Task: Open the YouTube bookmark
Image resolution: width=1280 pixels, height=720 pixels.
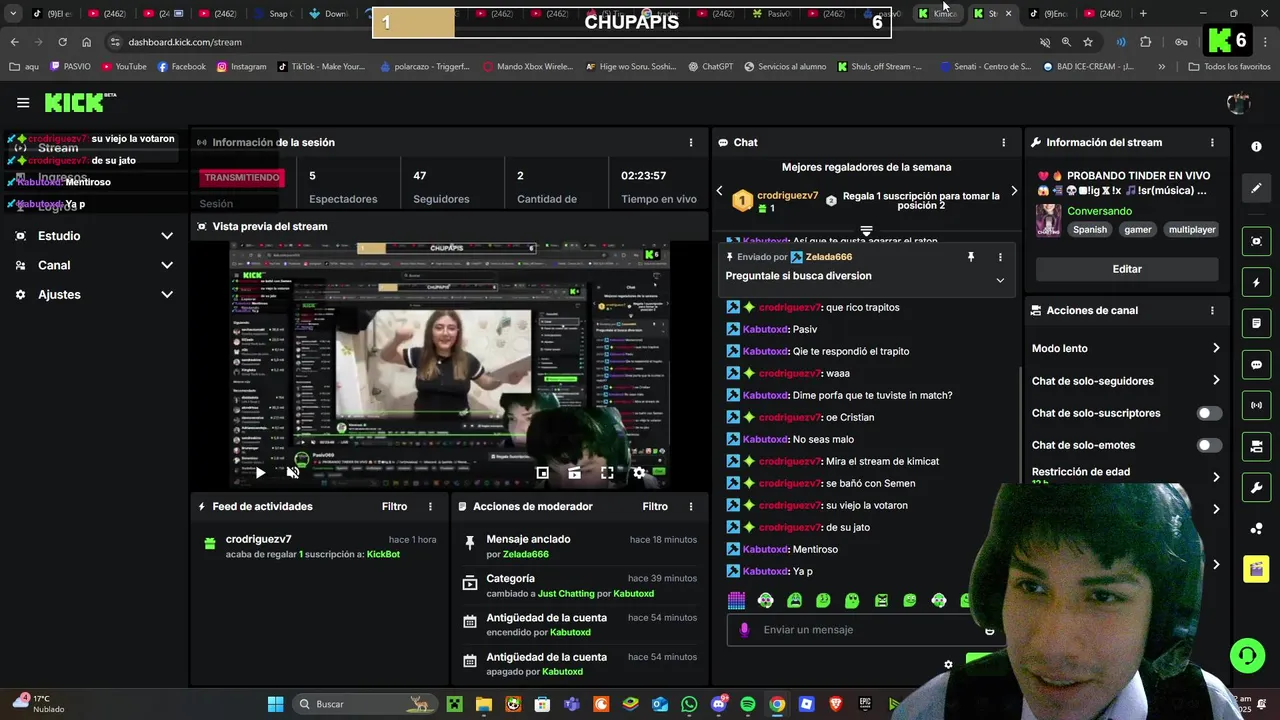Action: coord(124,66)
